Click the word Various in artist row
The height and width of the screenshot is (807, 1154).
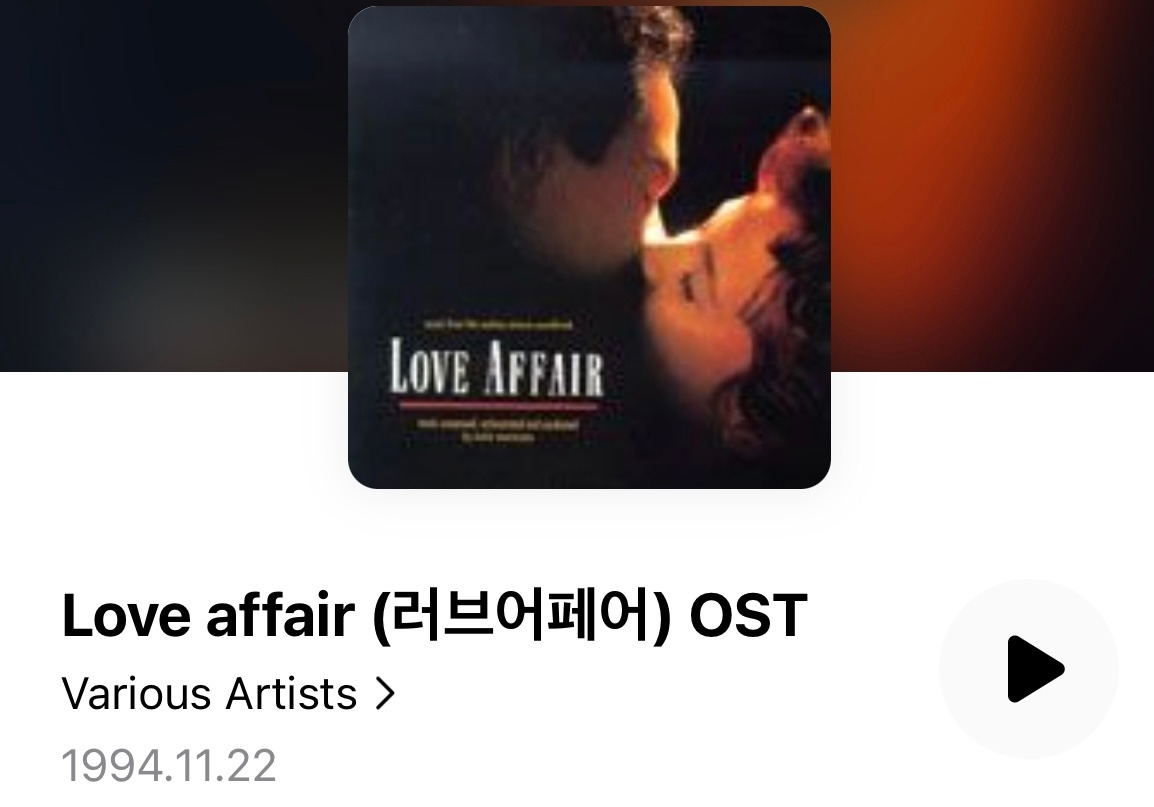138,694
